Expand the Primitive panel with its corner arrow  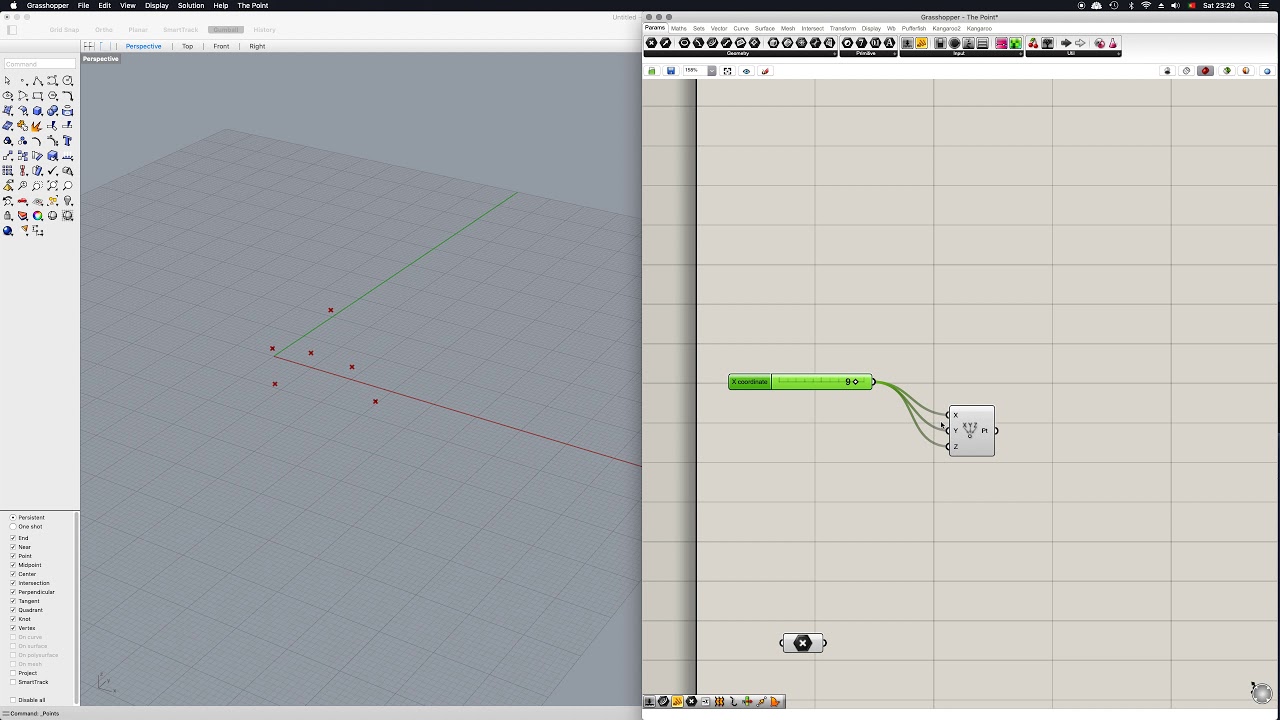[x=895, y=53]
